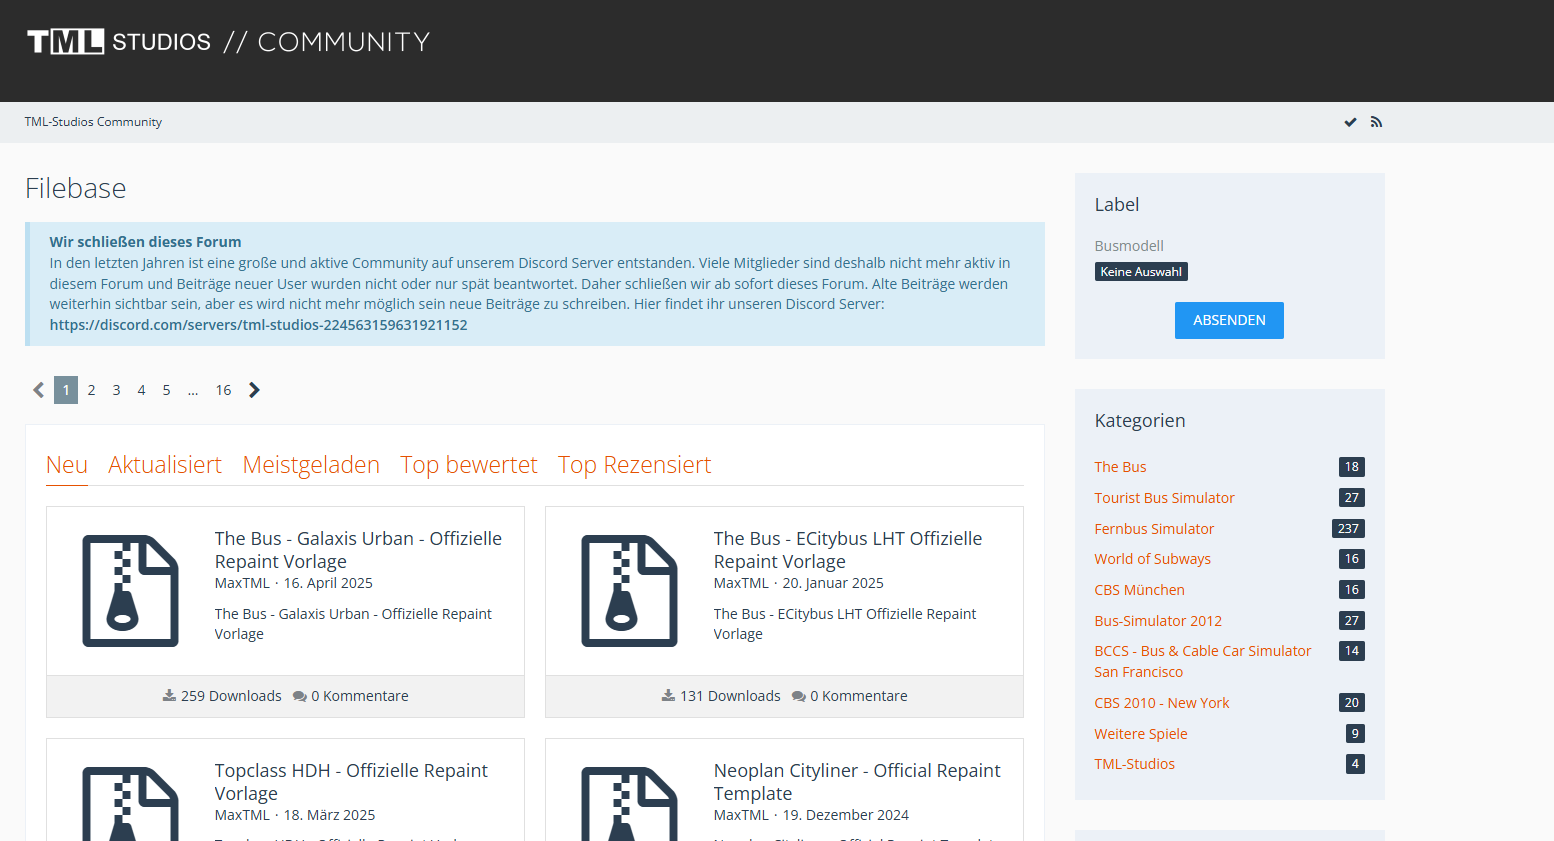The width and height of the screenshot is (1554, 841).
Task: Open the Galaxis Urban zip file icon
Action: 130,590
